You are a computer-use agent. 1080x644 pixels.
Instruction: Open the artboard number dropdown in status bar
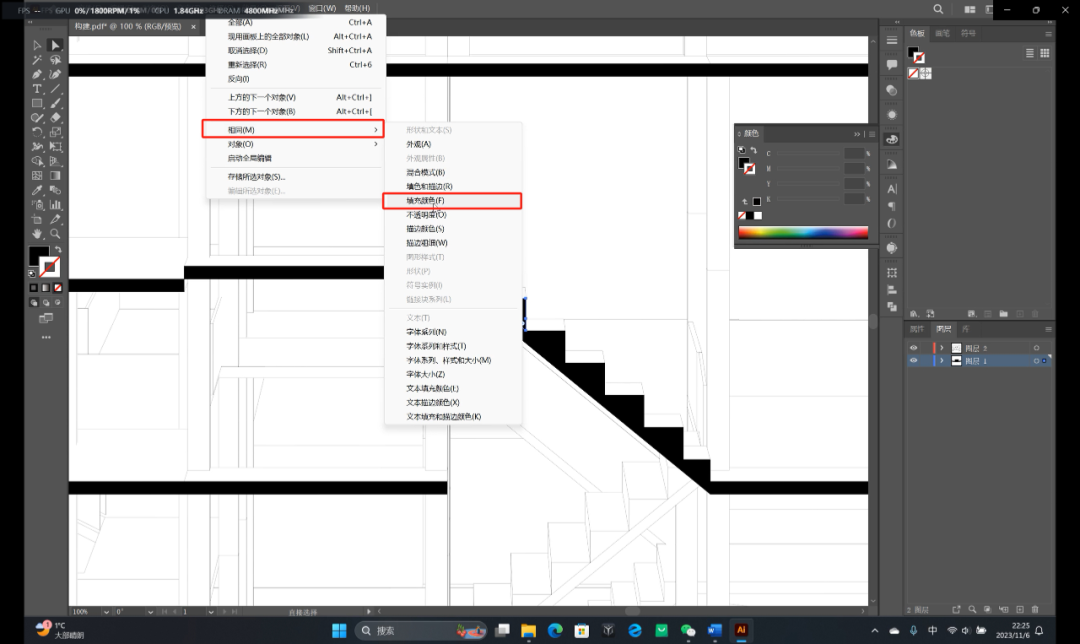pyautogui.click(x=210, y=612)
